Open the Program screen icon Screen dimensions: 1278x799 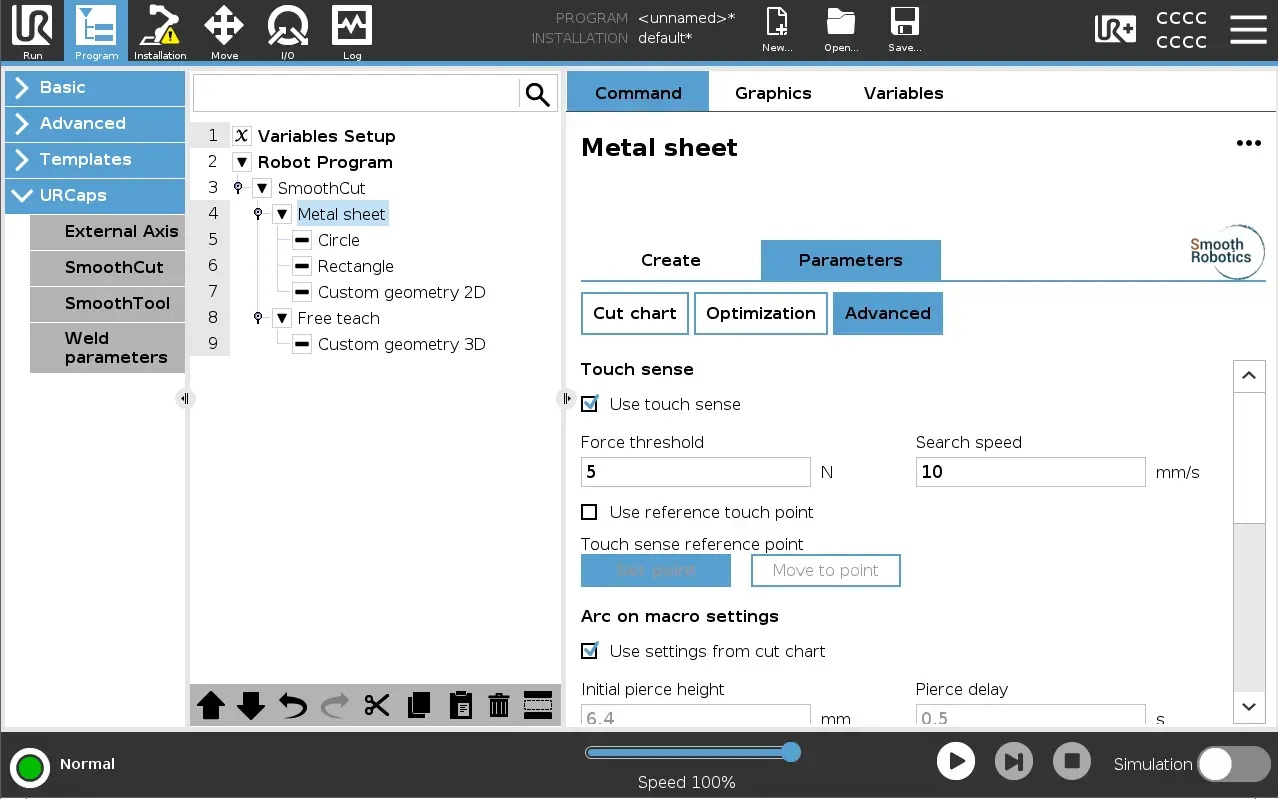point(96,31)
